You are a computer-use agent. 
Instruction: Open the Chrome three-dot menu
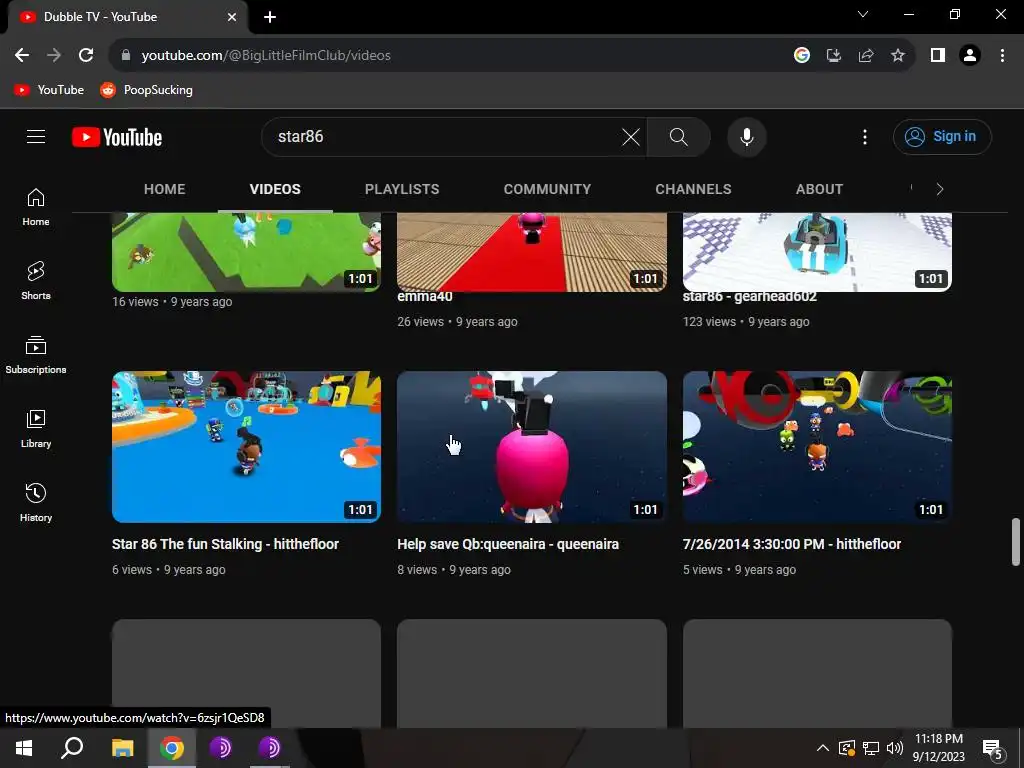(1002, 56)
